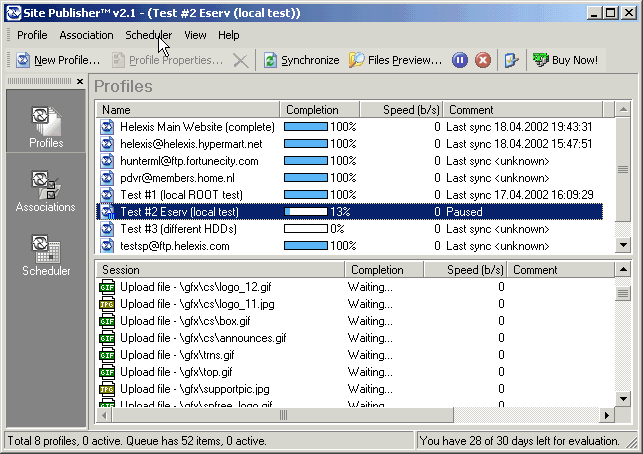Click profiles list scroll down arrow
This screenshot has width=643, height=454.
pos(623,245)
